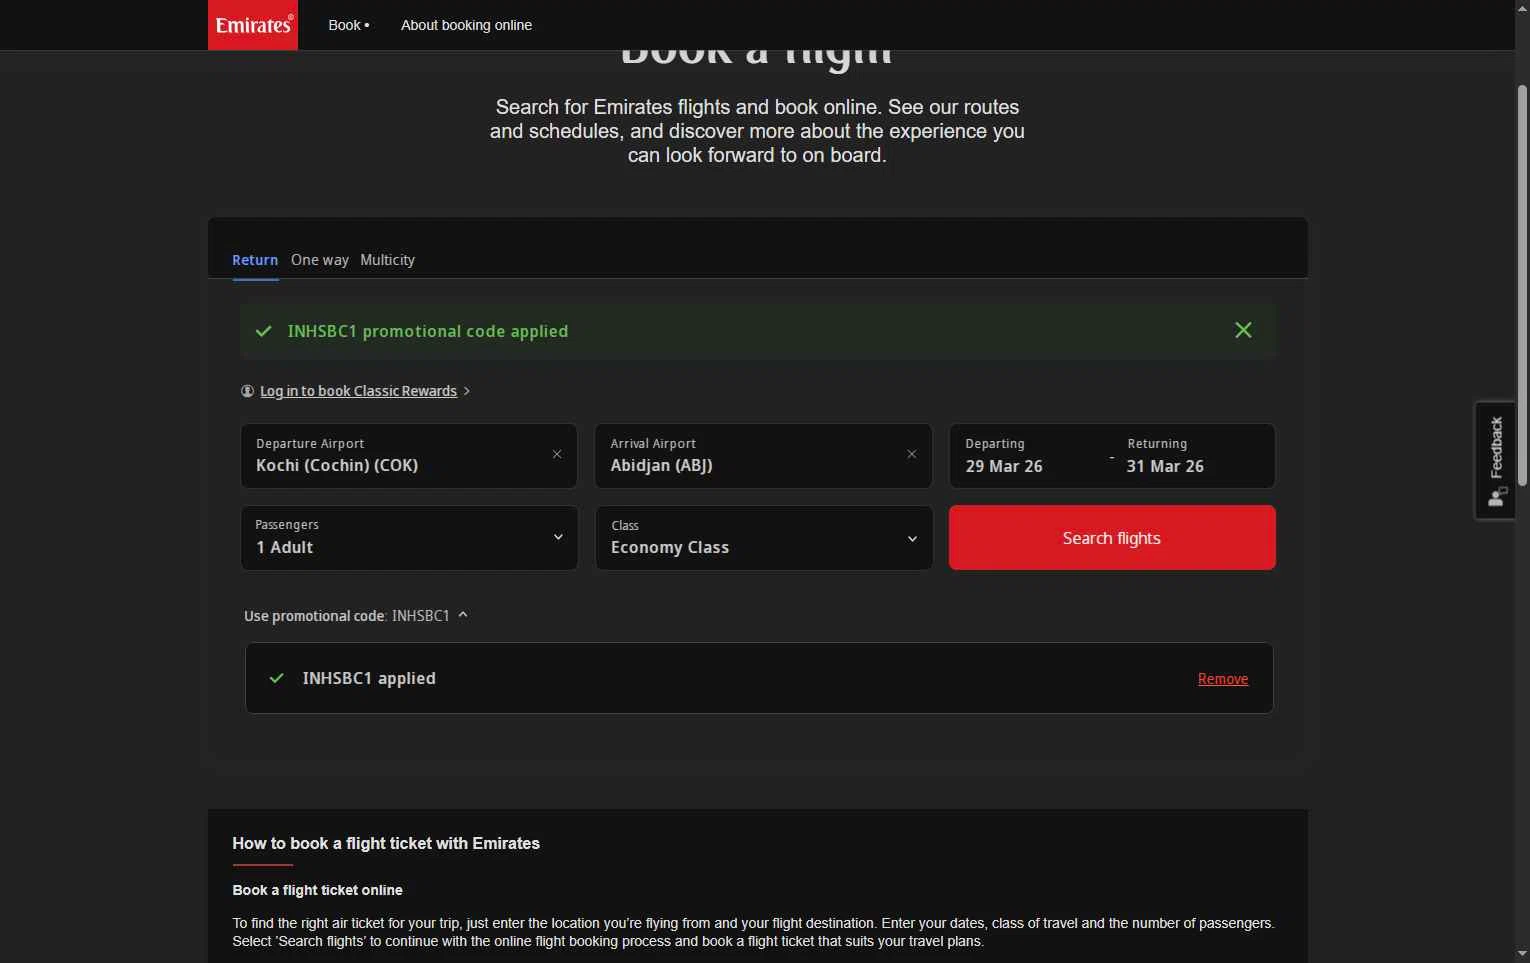Click the Classic Rewards login icon

pyautogui.click(x=247, y=391)
